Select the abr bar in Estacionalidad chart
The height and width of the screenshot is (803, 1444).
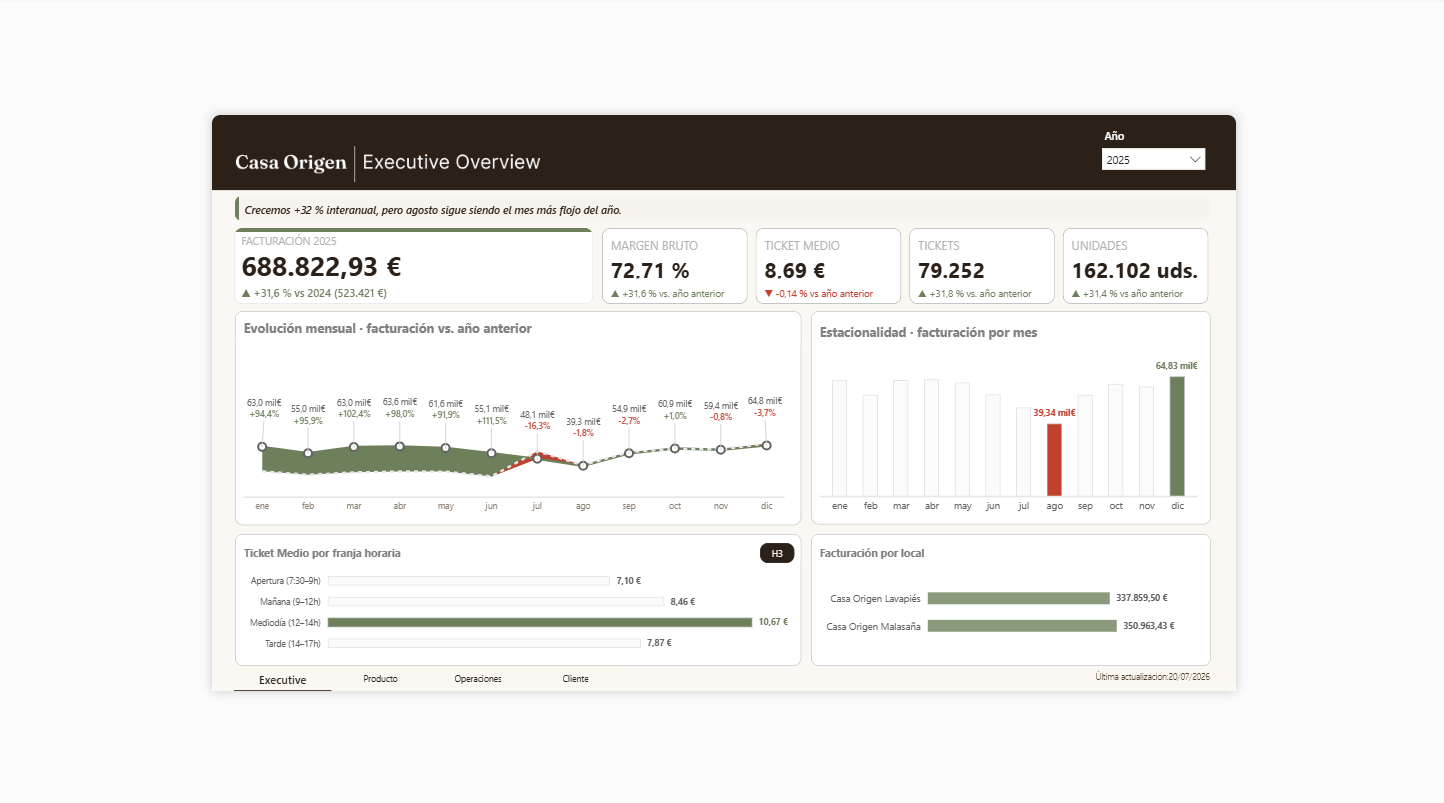click(931, 437)
